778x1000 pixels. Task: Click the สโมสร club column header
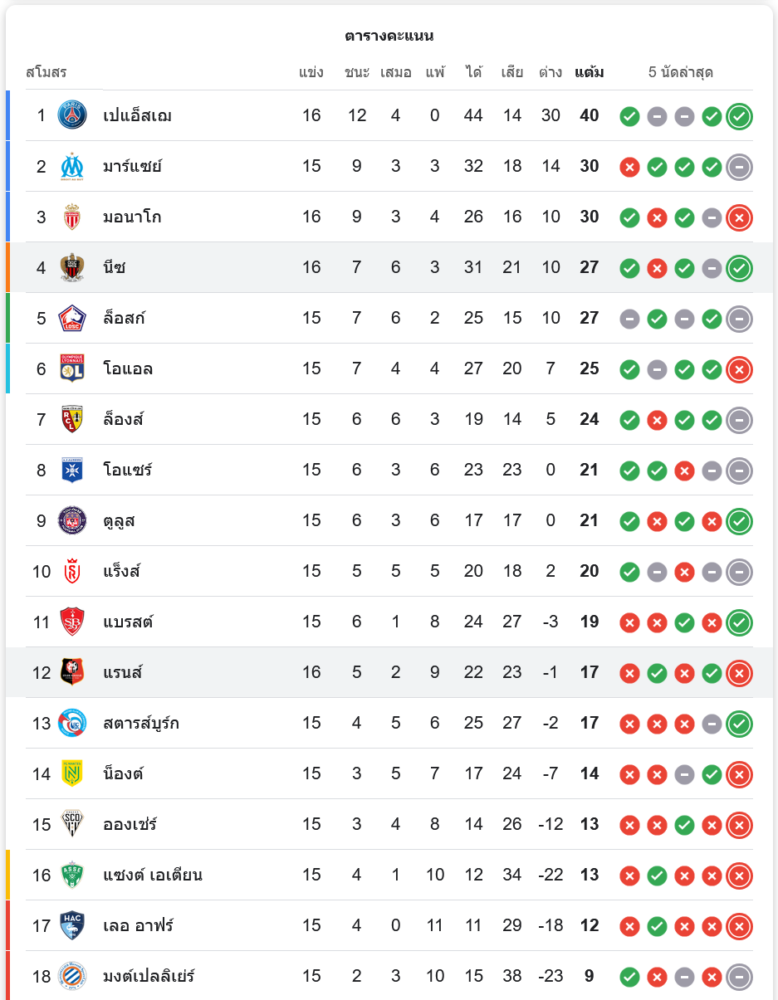(46, 73)
